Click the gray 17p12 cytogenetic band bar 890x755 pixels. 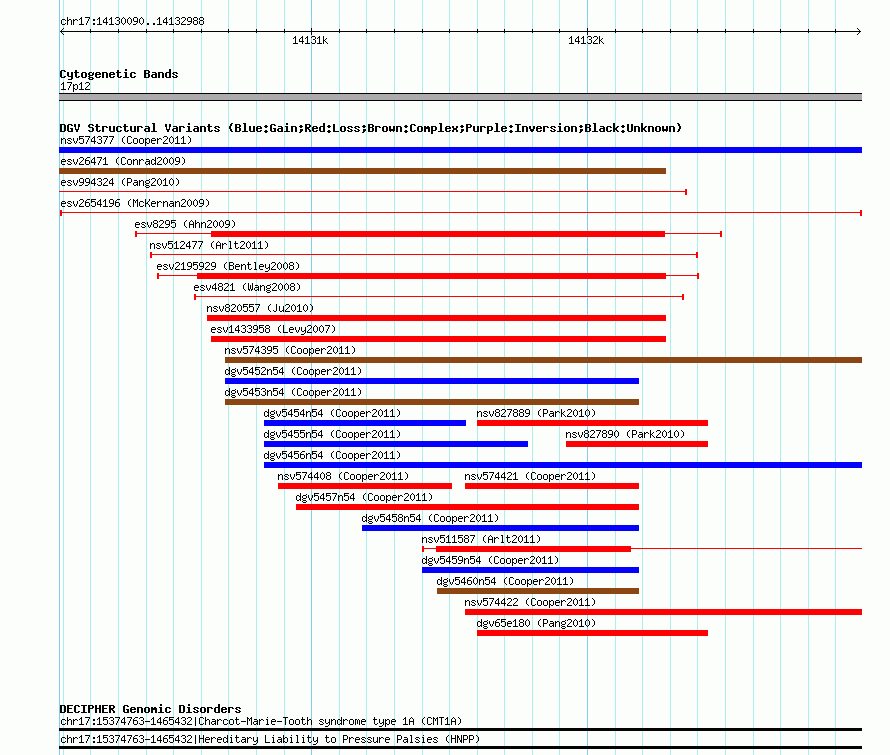click(x=460, y=97)
